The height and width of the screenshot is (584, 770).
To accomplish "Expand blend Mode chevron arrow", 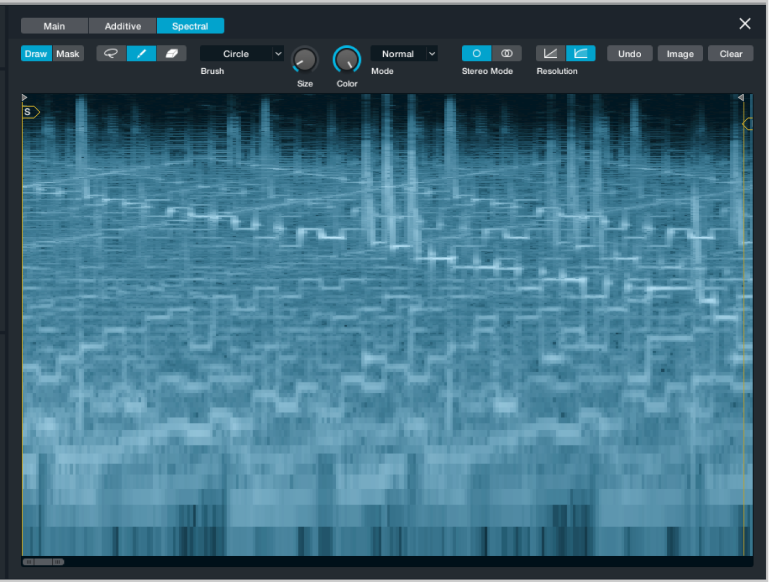I will point(432,54).
